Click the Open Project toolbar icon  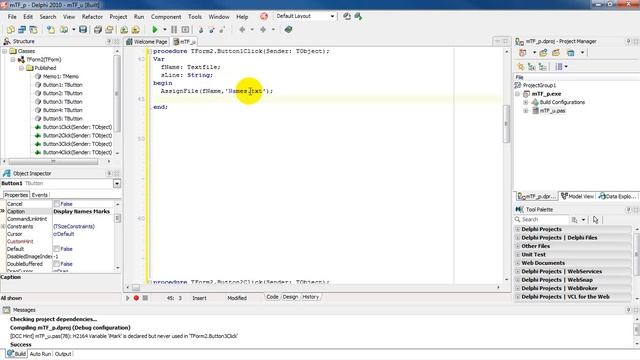(109, 29)
